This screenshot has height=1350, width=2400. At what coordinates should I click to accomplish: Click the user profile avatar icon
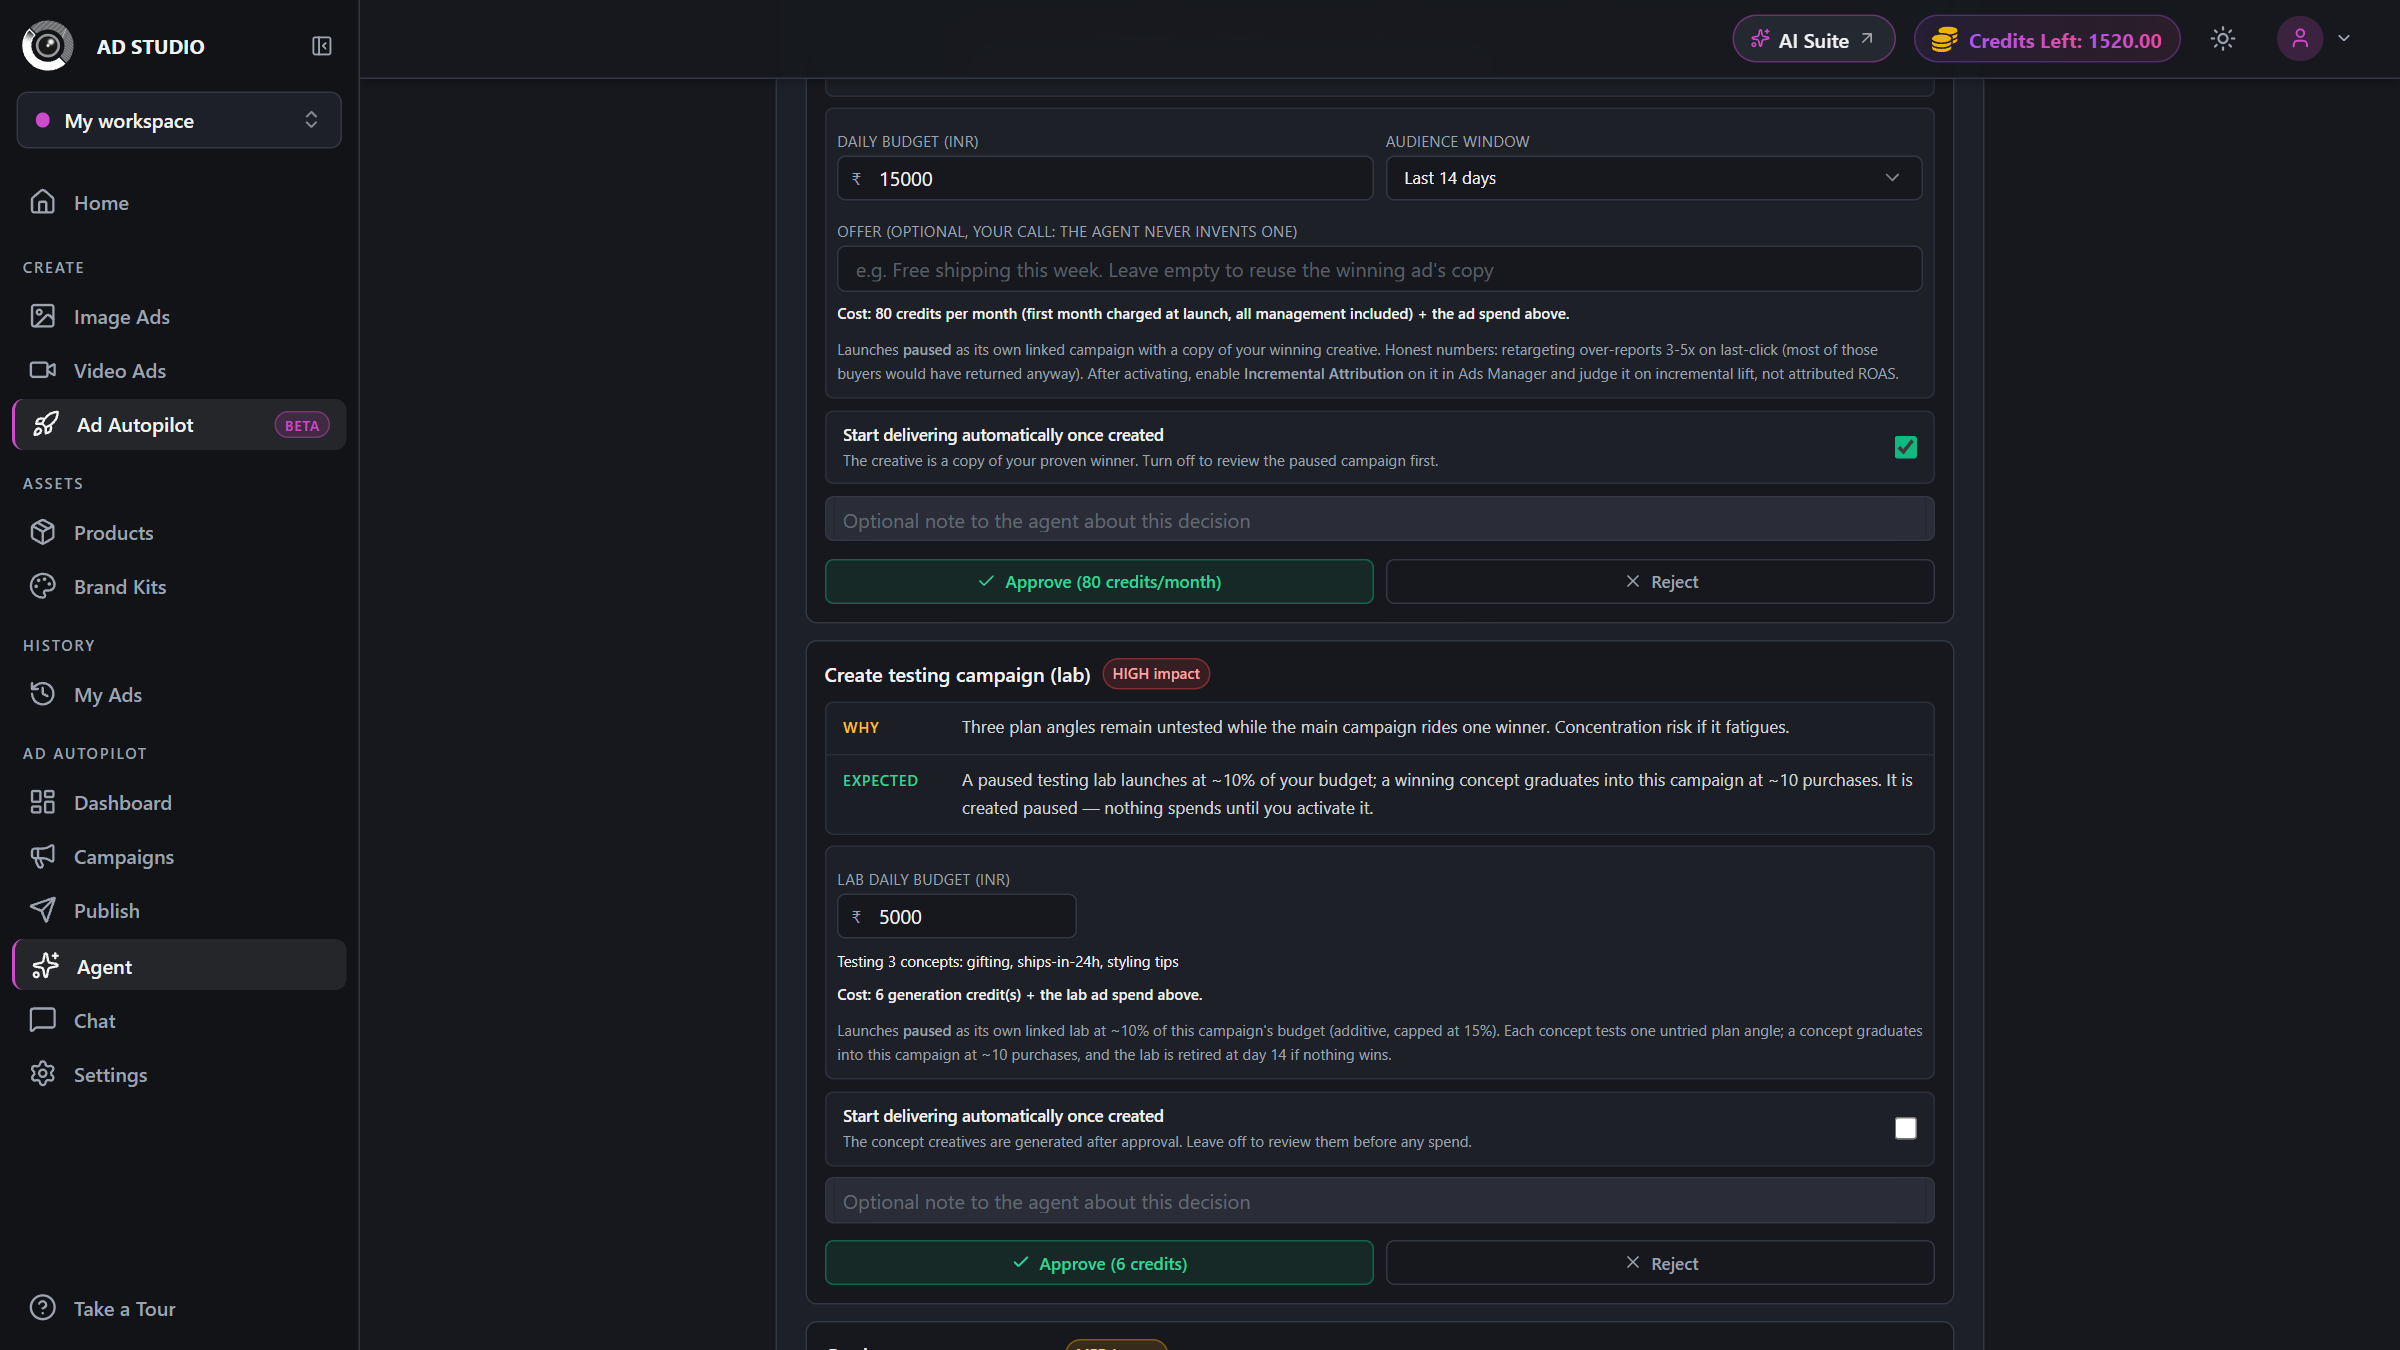[2300, 39]
